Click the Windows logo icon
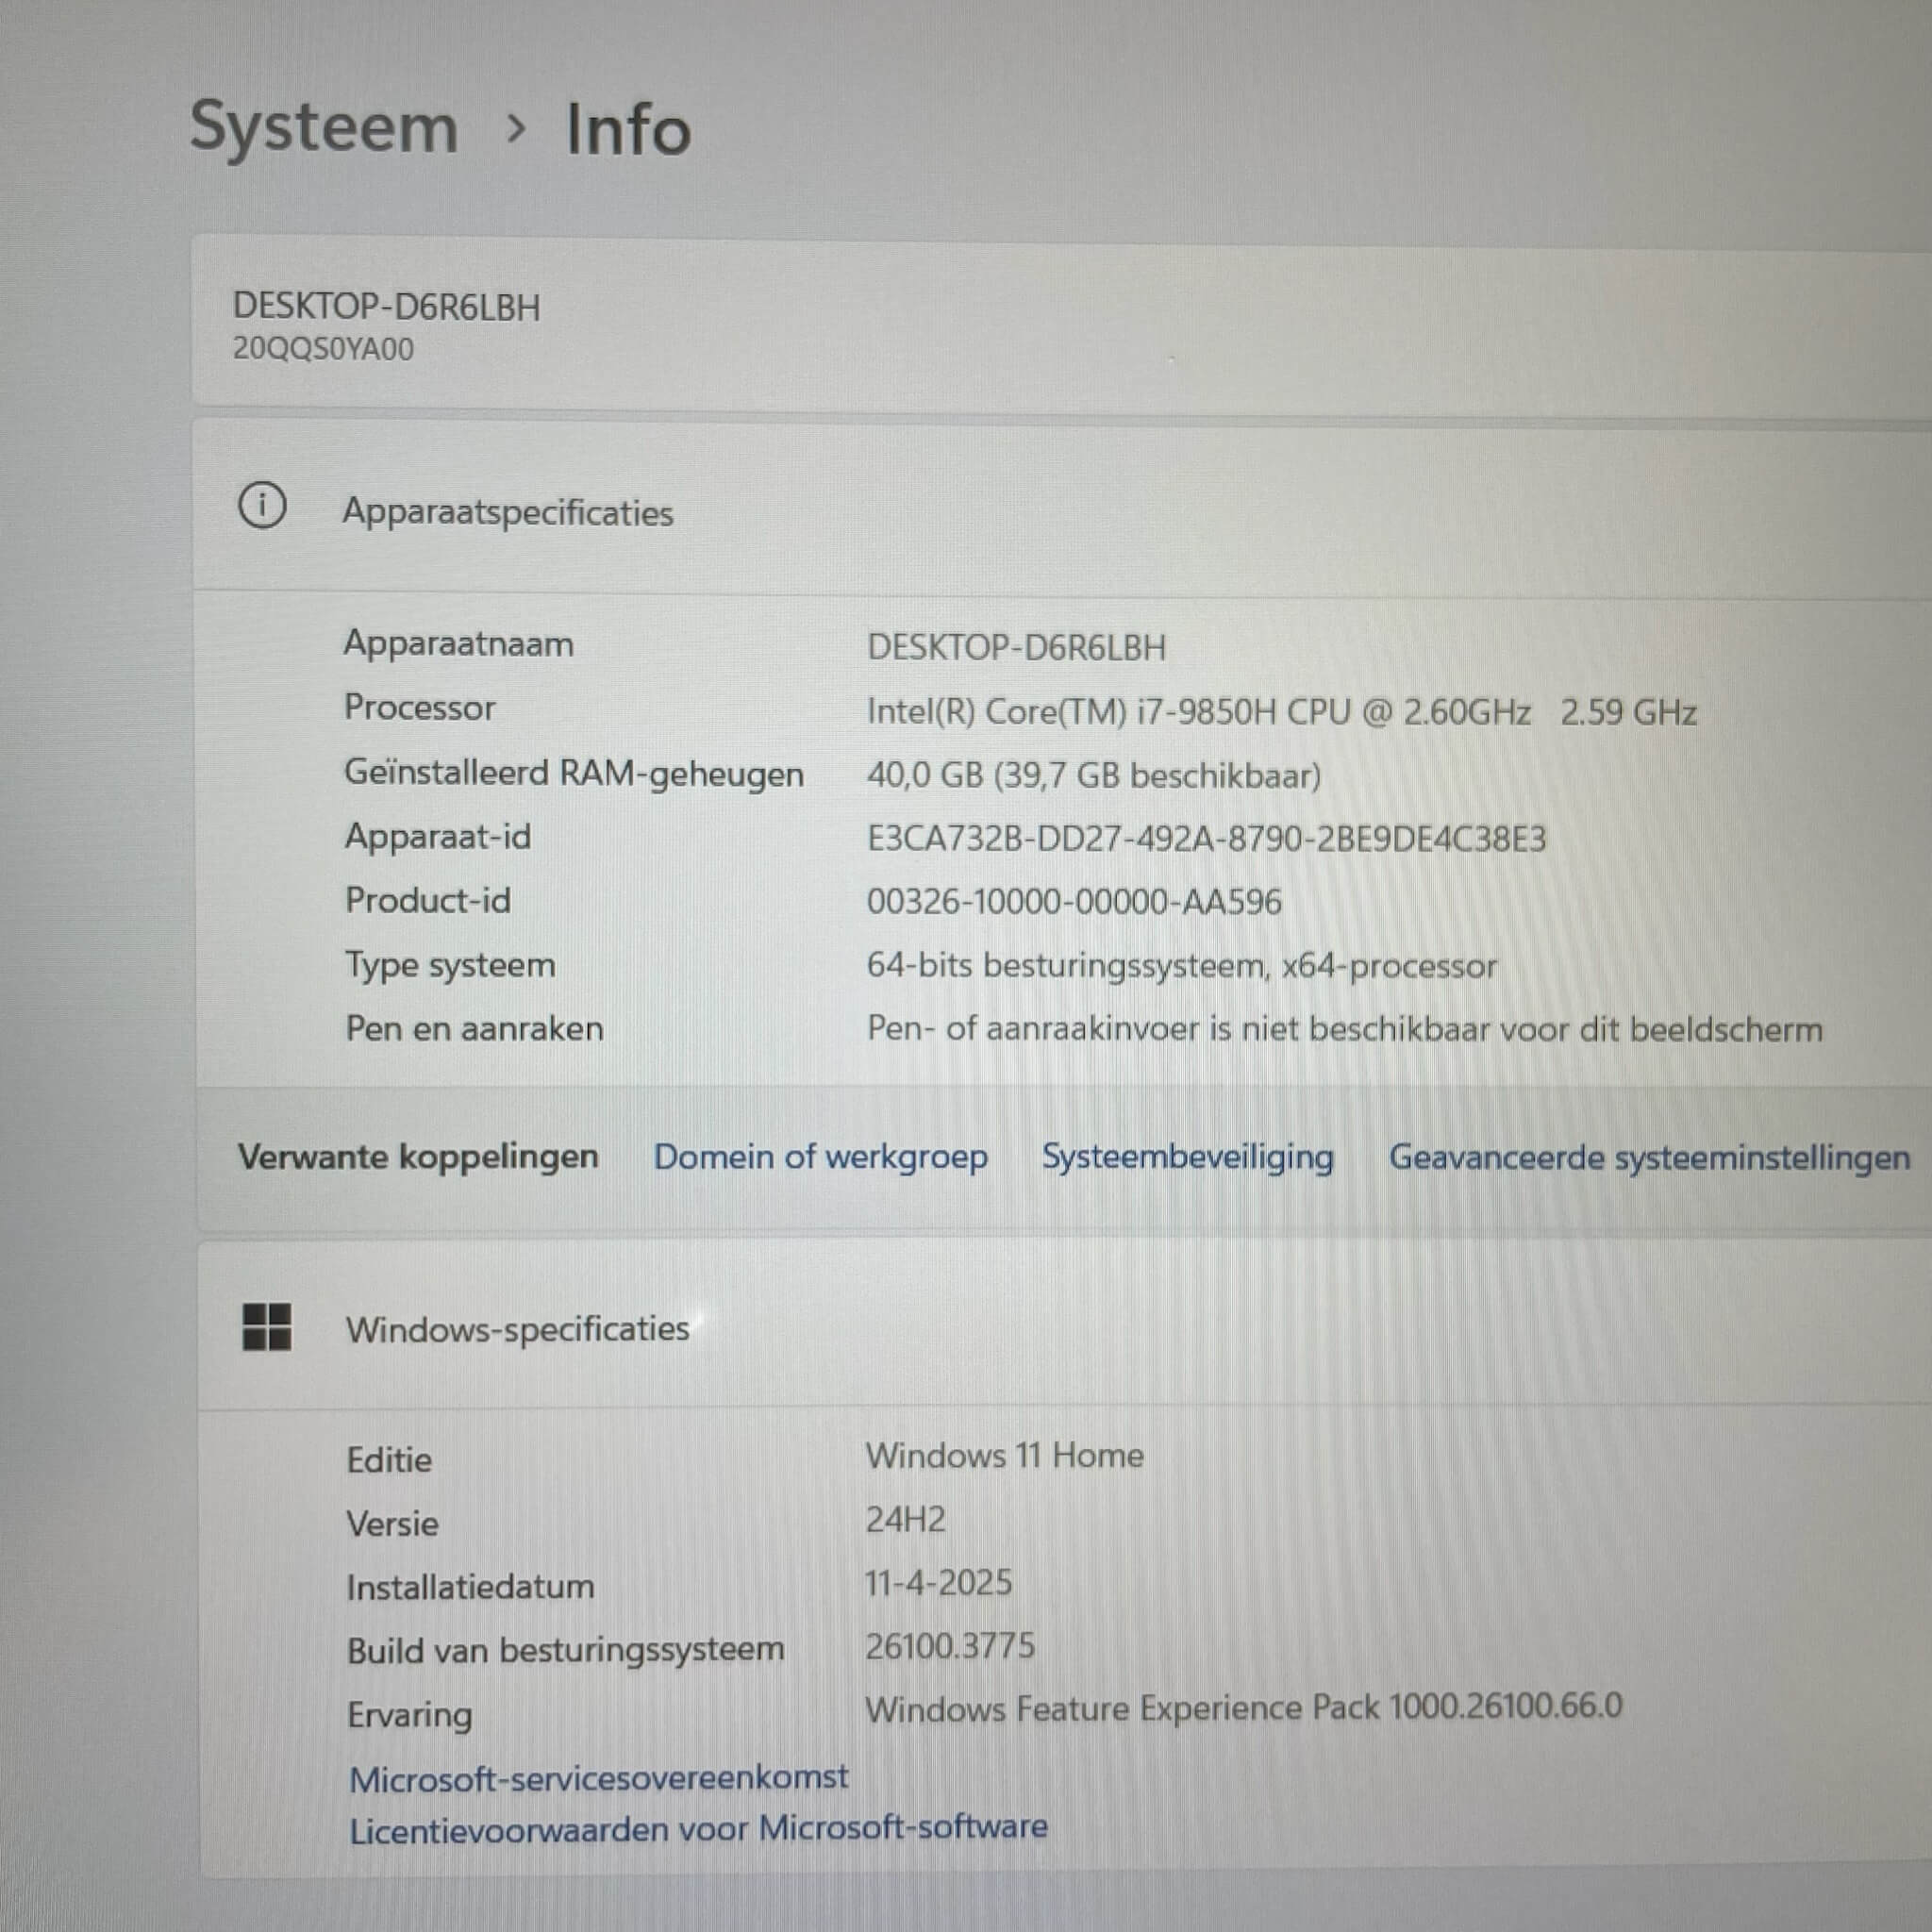The height and width of the screenshot is (1932, 1932). tap(267, 1327)
